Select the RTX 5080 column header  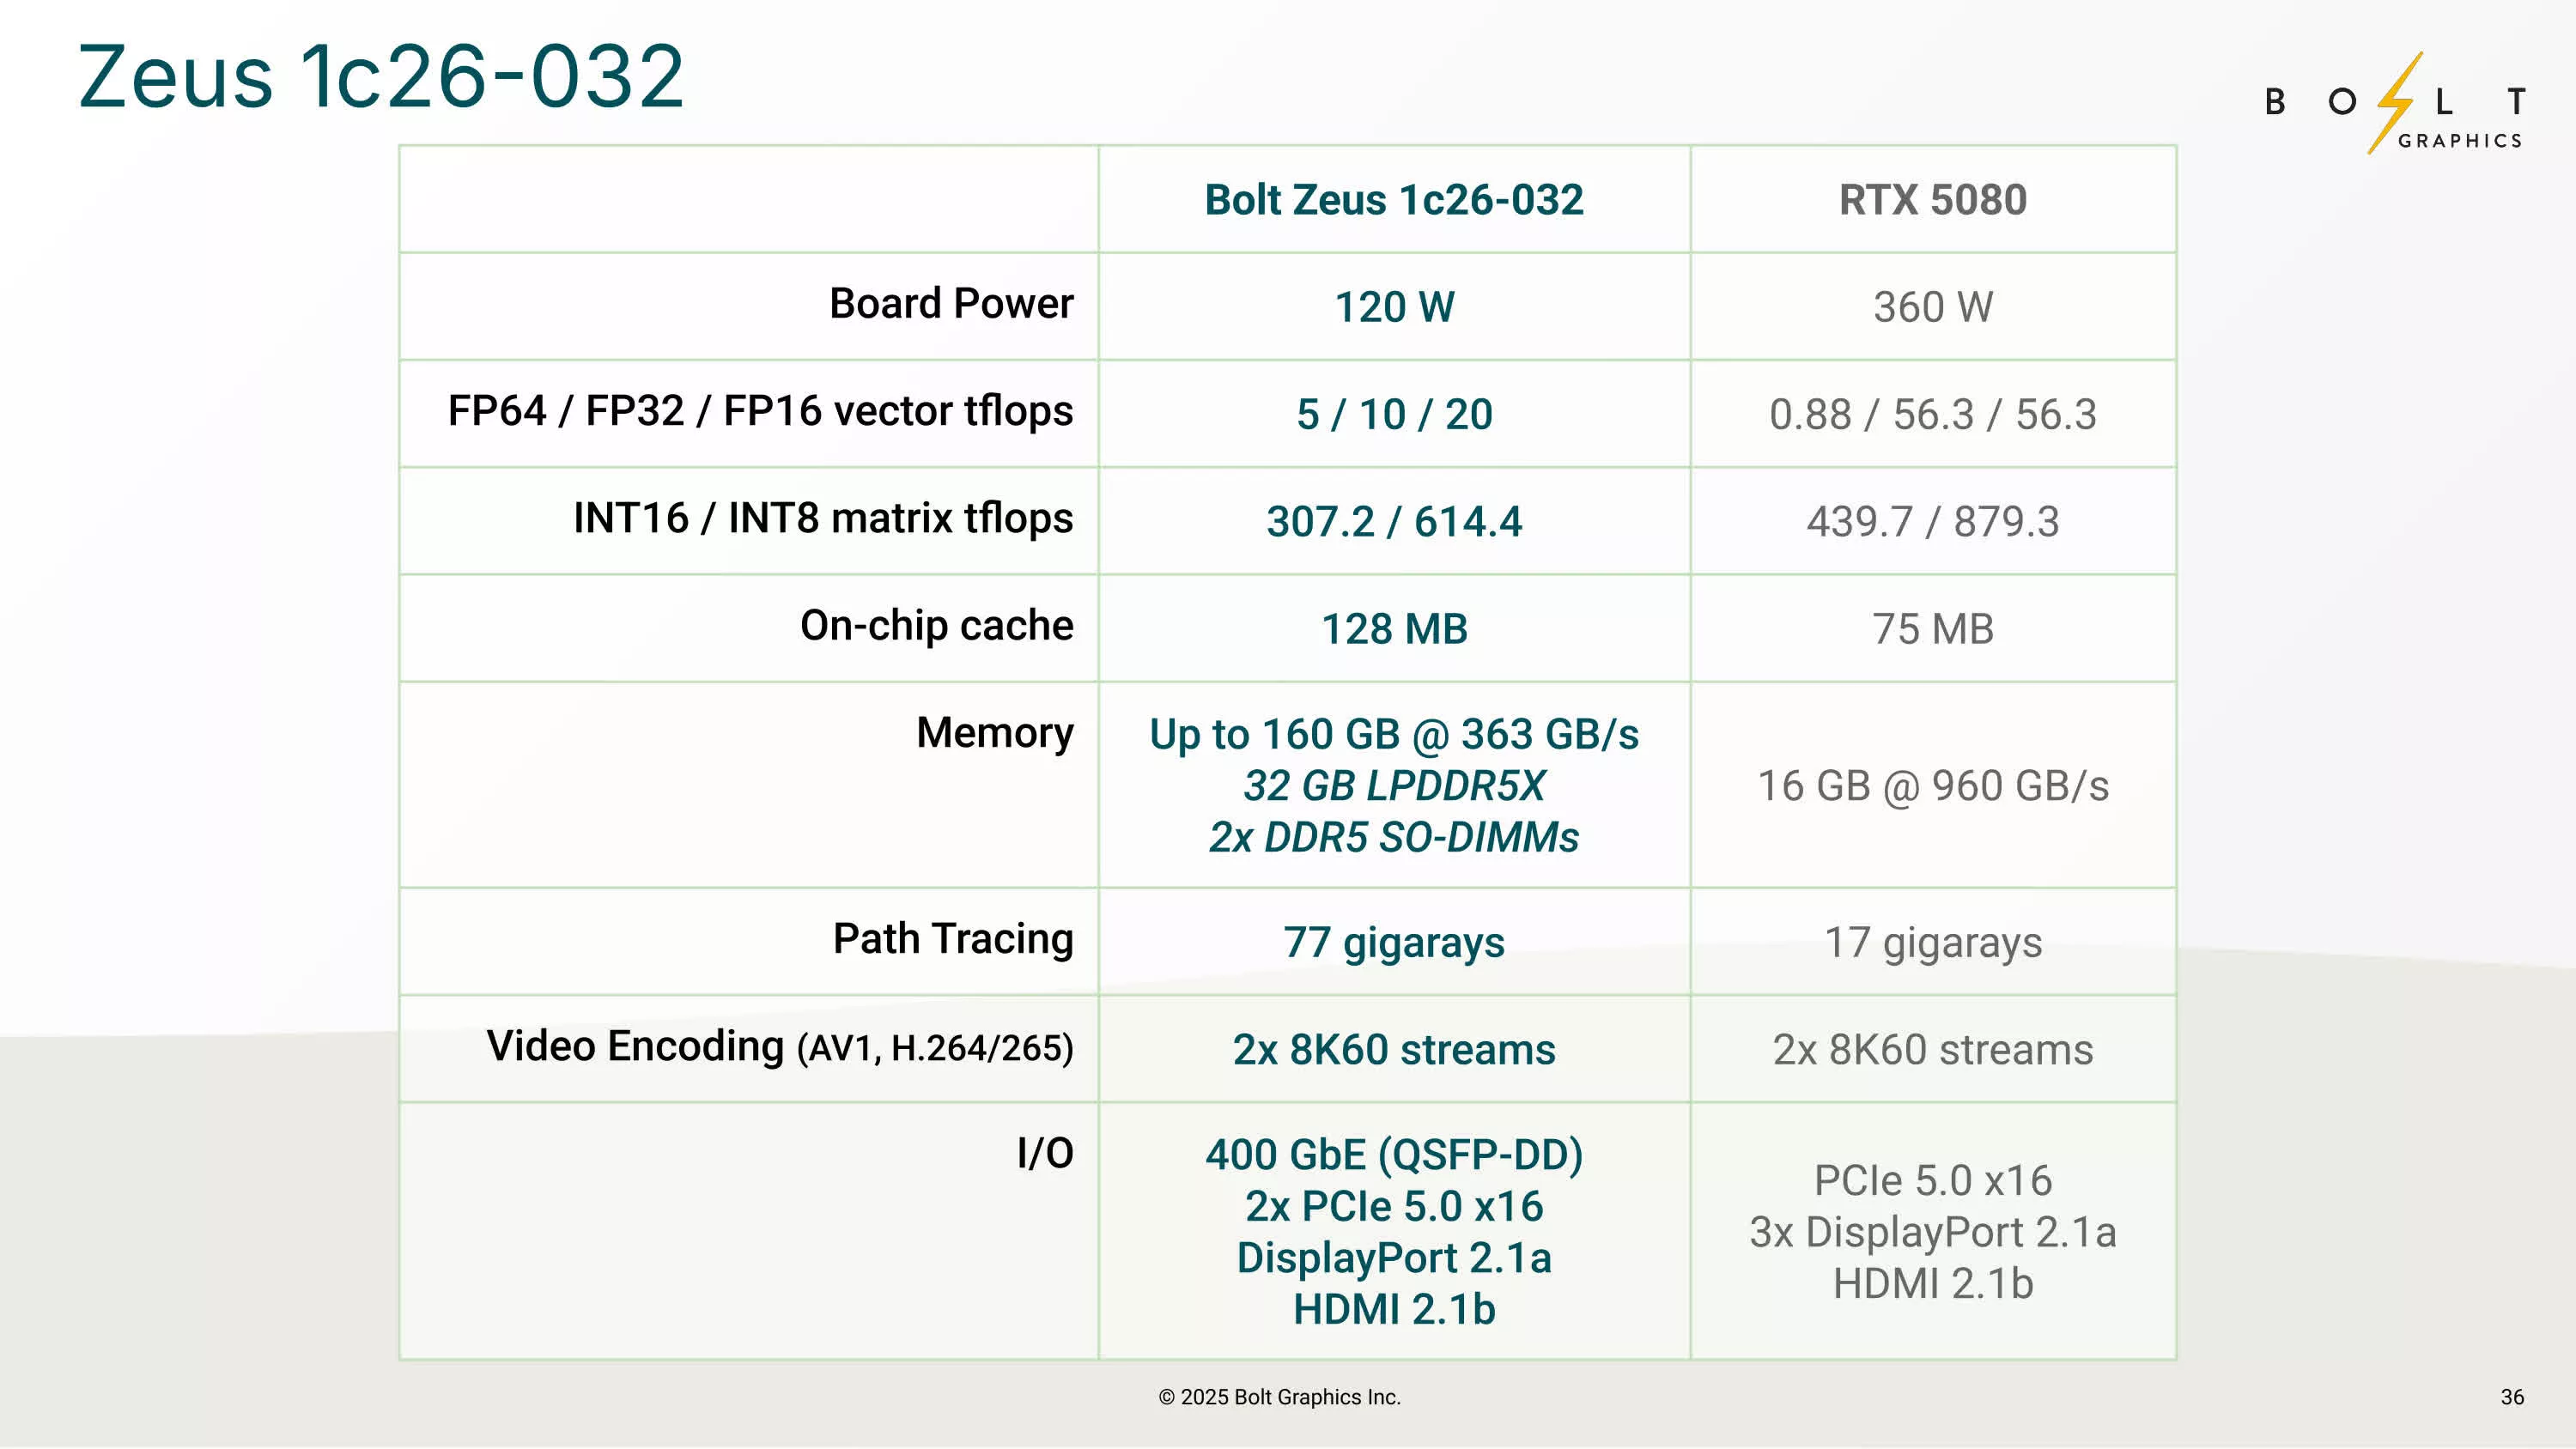[x=1932, y=200]
